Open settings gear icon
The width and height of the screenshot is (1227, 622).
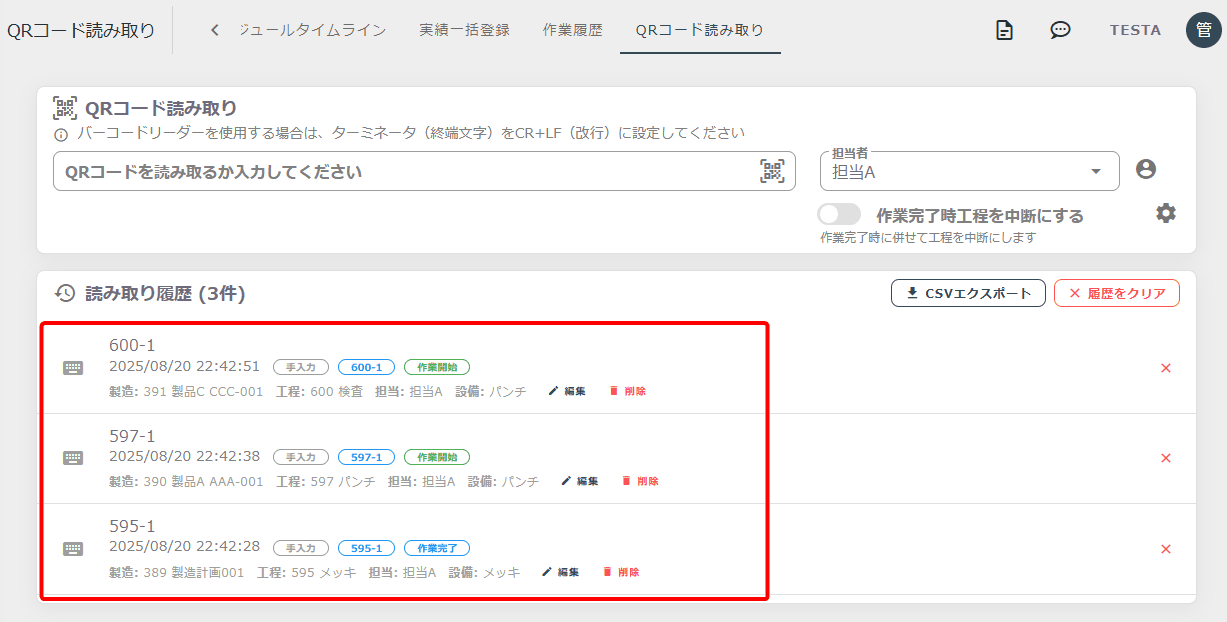coord(1166,213)
